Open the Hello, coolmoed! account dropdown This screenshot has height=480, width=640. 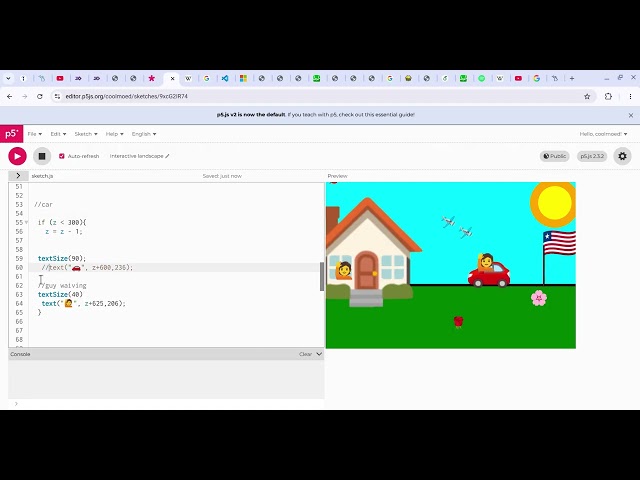(x=603, y=134)
